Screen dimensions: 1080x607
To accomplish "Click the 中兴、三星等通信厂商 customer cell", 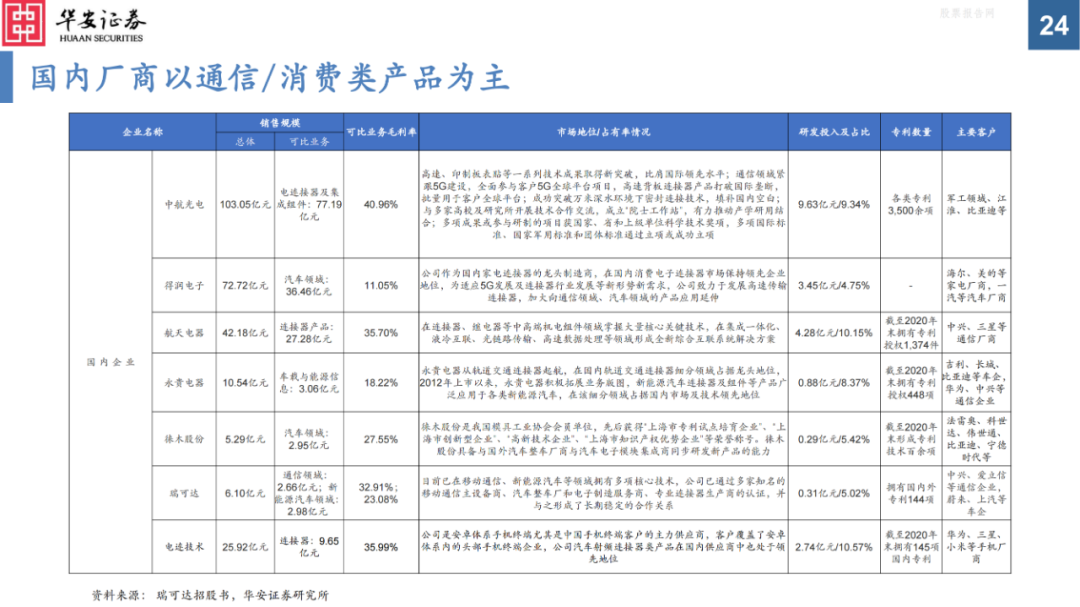I will click(x=976, y=333).
